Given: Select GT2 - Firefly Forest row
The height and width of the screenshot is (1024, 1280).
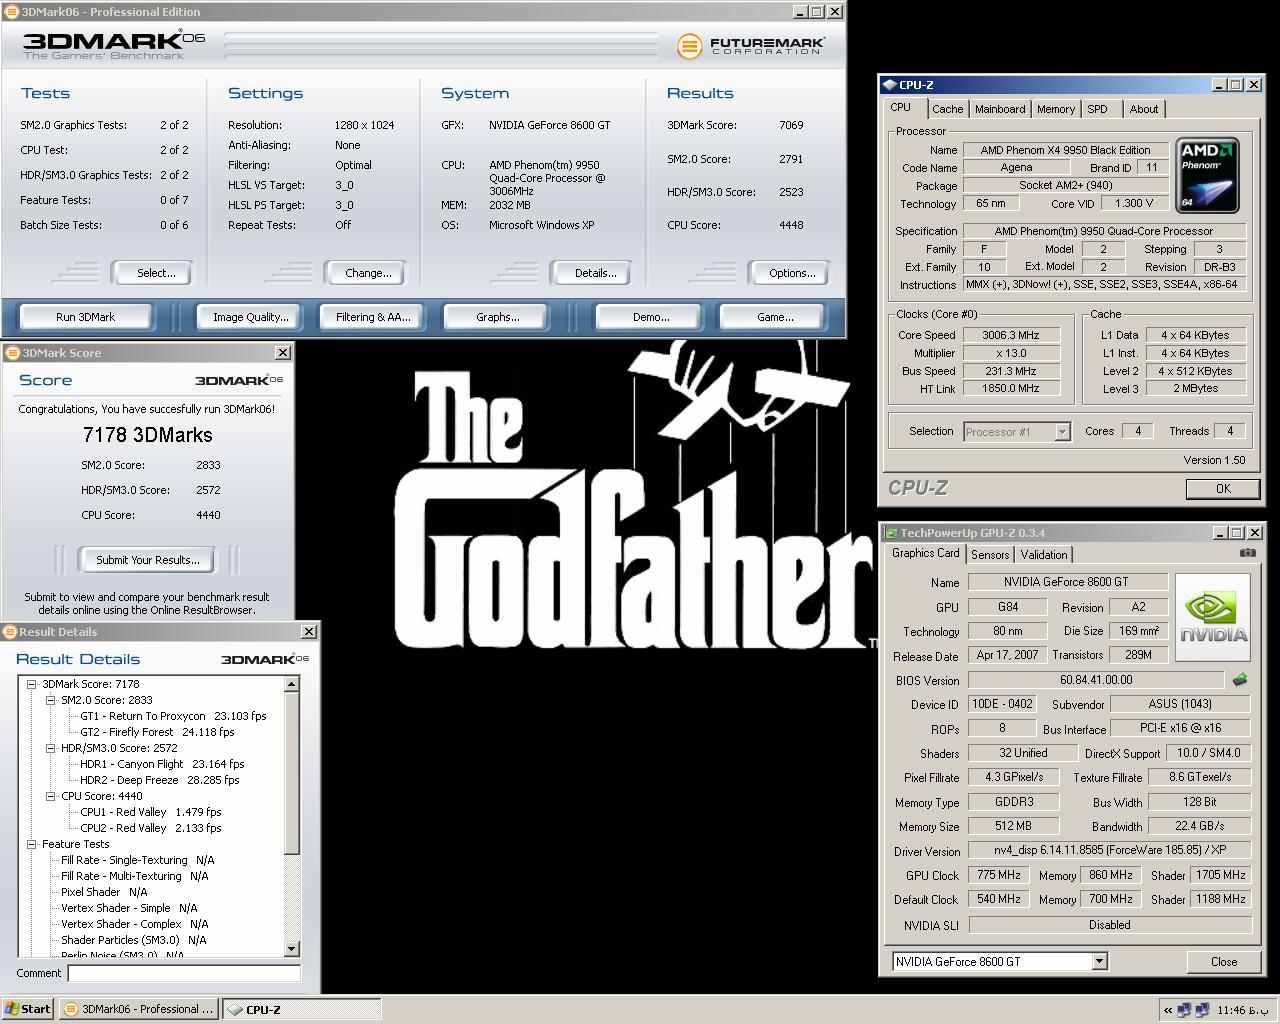Looking at the screenshot, I should pyautogui.click(x=157, y=732).
